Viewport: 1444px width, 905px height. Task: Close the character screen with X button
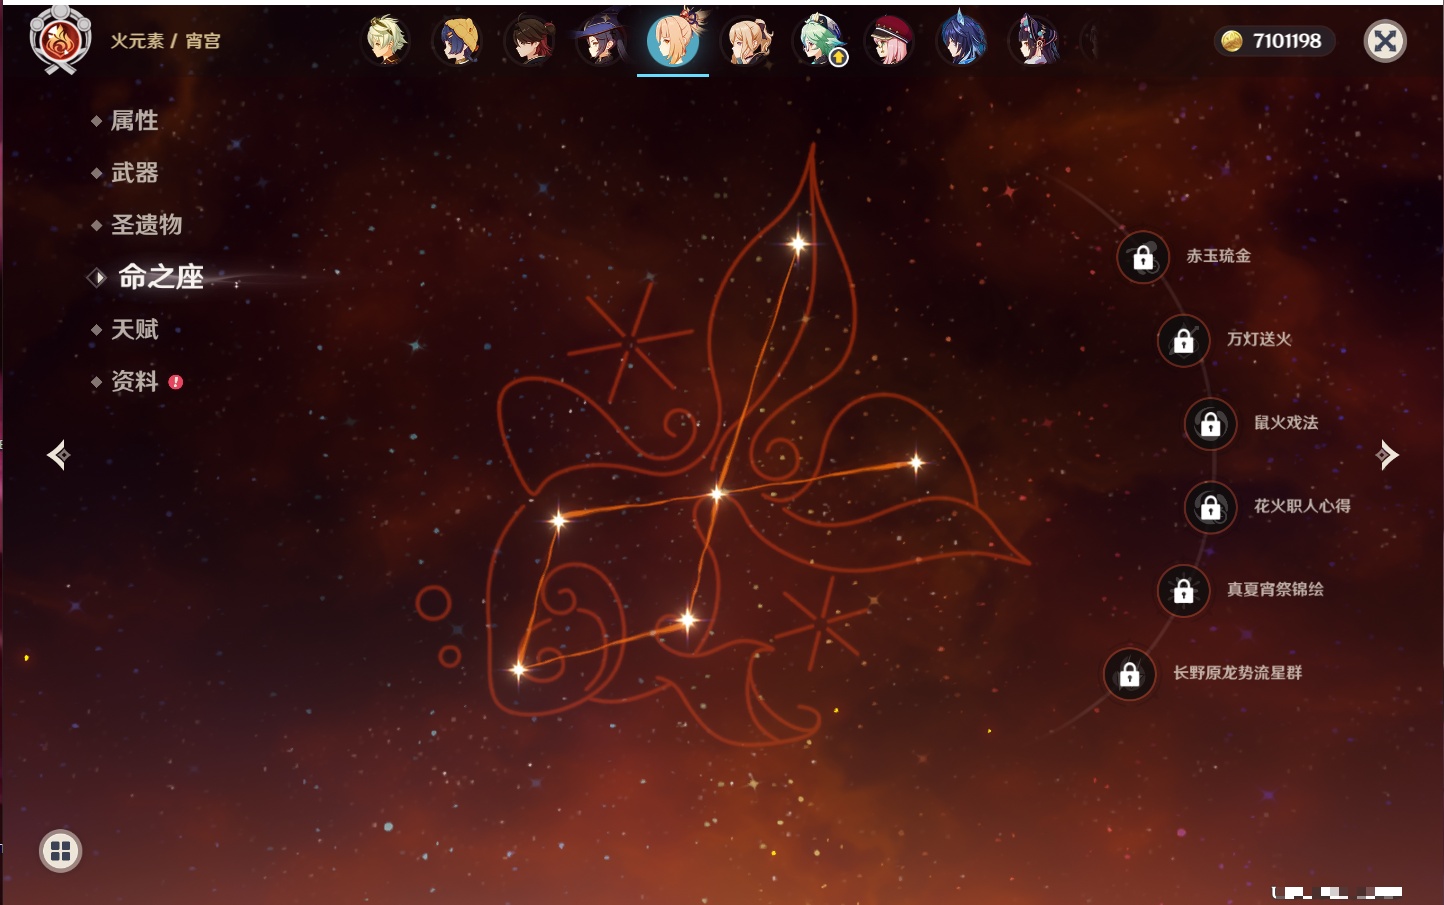(x=1385, y=41)
